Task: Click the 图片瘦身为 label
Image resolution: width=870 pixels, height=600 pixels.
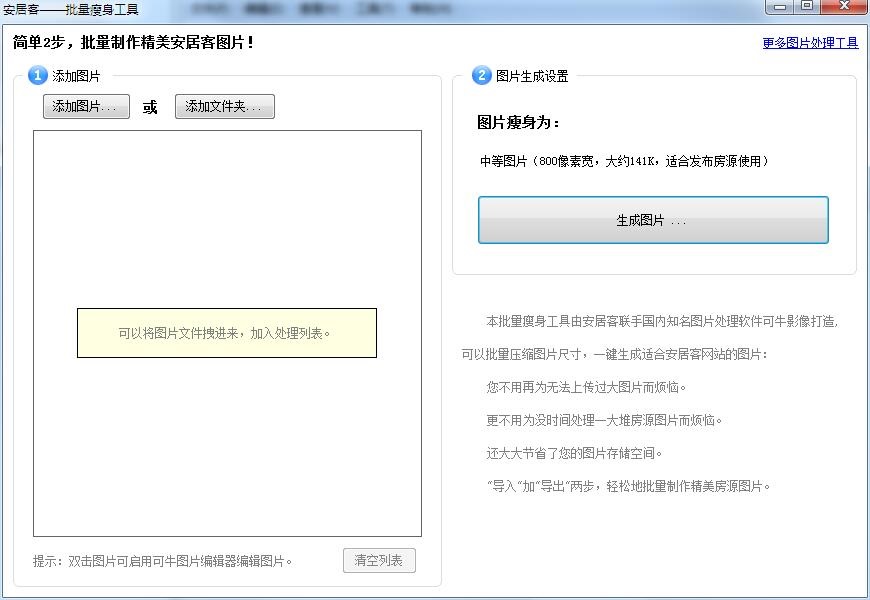Action: 519,123
